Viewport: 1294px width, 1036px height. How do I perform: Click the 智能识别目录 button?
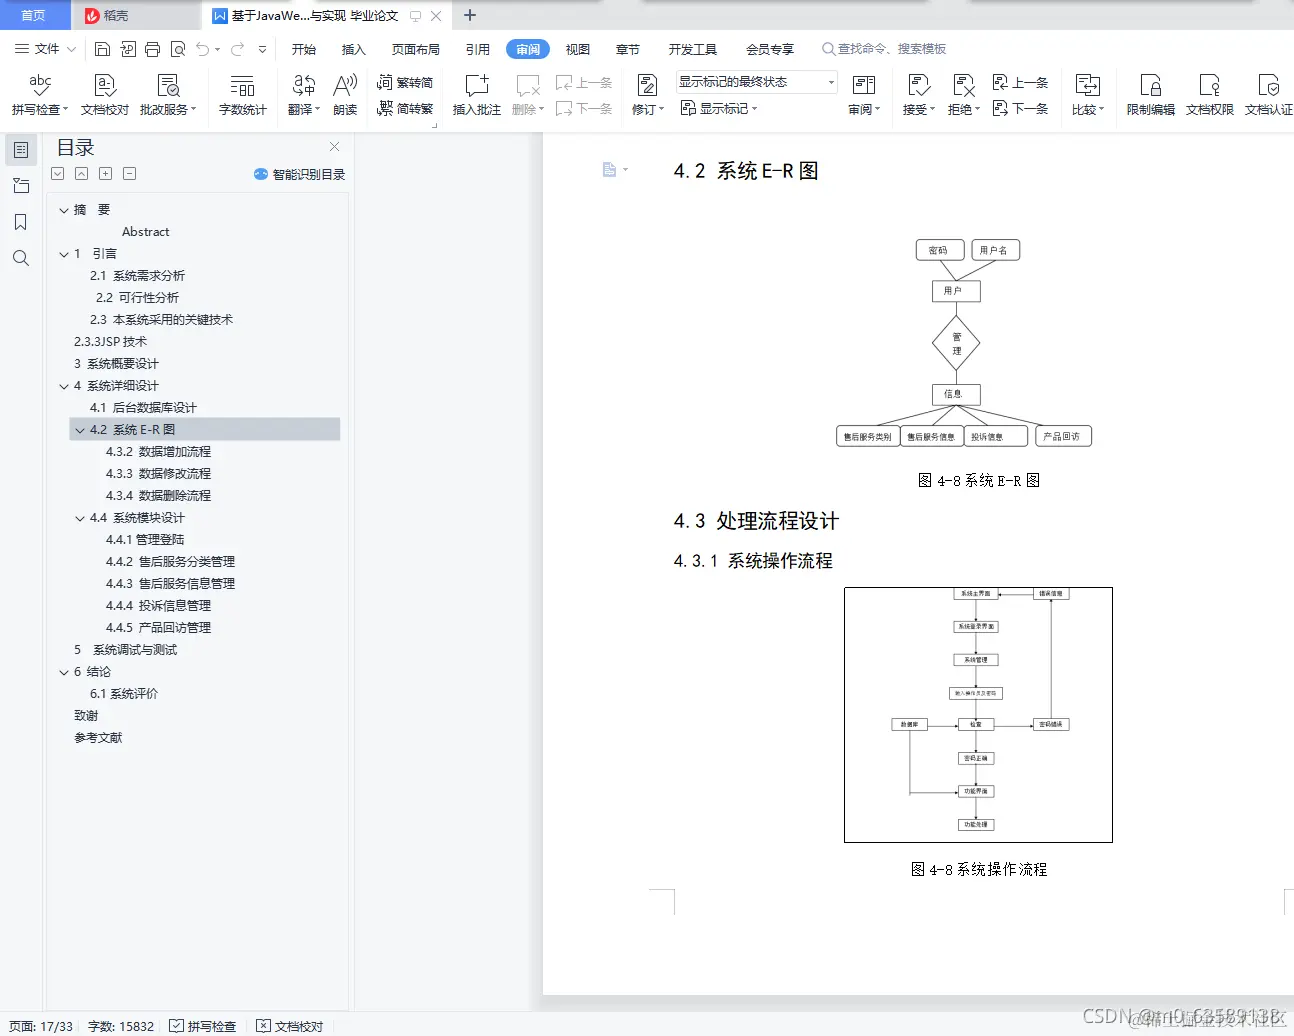(300, 175)
